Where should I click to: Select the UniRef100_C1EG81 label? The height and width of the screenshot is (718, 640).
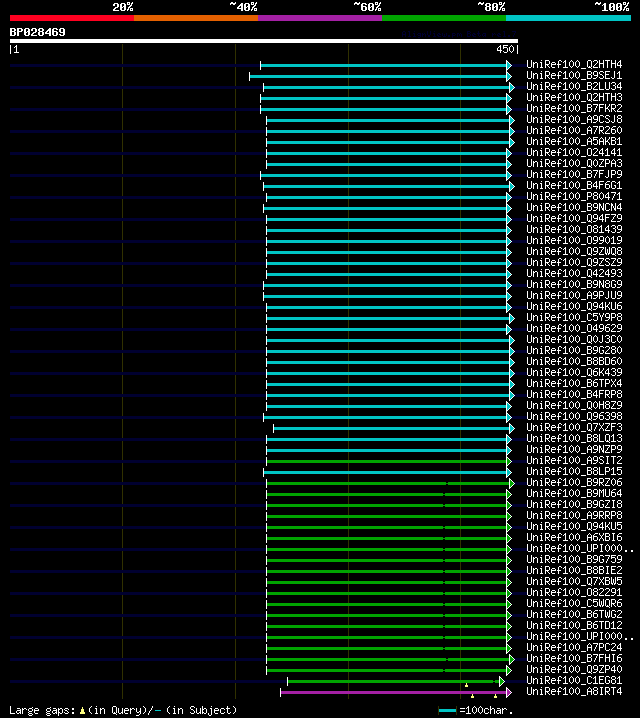coord(574,680)
